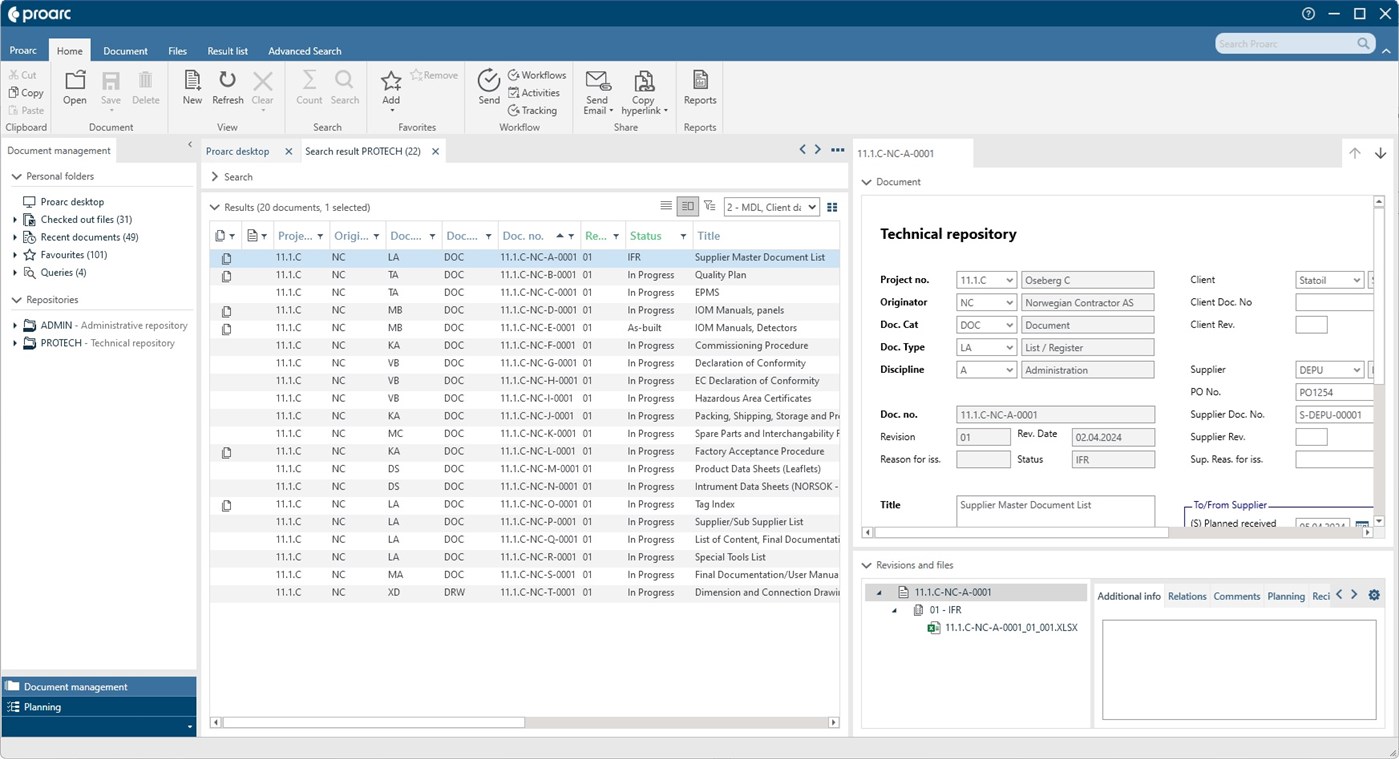1399x759 pixels.
Task: Select the checkbox row for 11.1.C-NC-A-0001
Action: tap(227, 257)
